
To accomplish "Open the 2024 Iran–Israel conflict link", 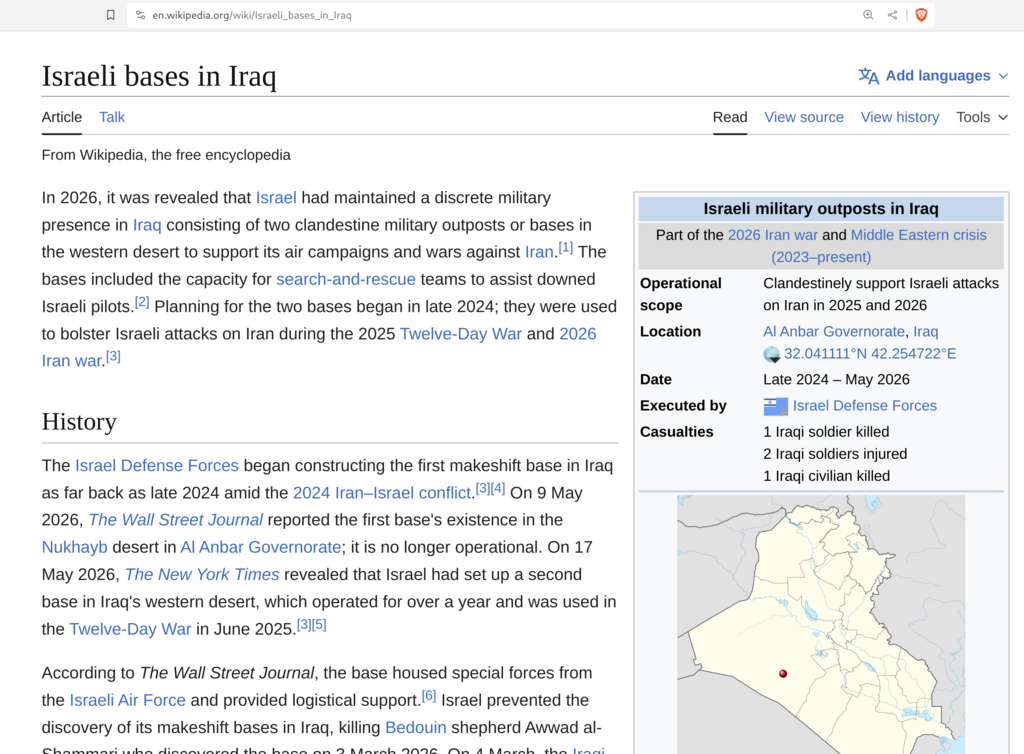I will [x=382, y=493].
